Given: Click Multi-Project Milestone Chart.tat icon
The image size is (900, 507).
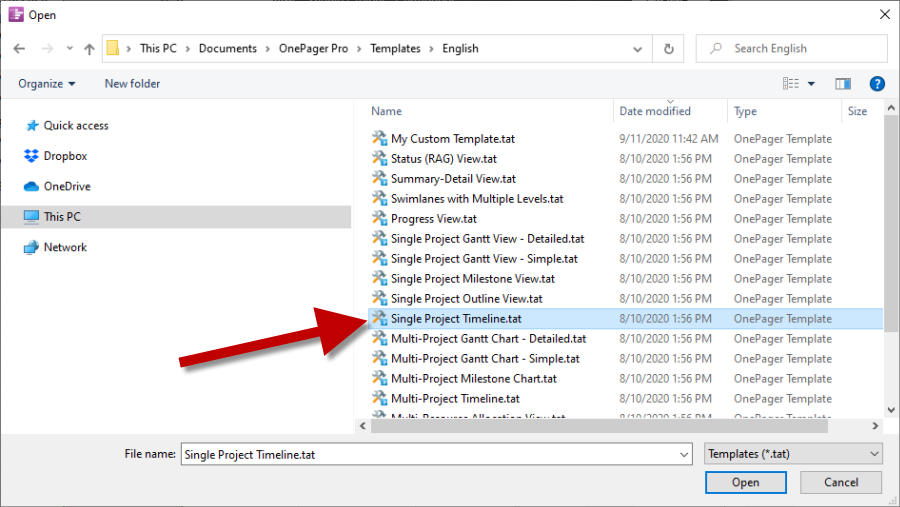Looking at the screenshot, I should (379, 378).
